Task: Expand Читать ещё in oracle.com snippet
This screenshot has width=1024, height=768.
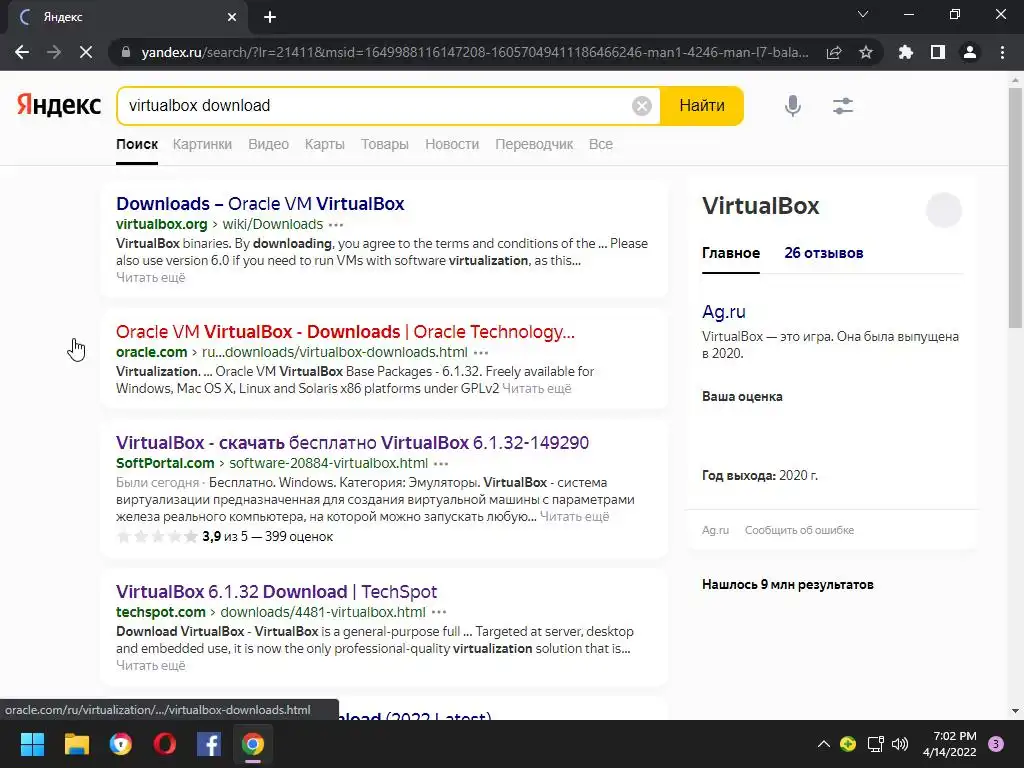Action: click(x=537, y=389)
